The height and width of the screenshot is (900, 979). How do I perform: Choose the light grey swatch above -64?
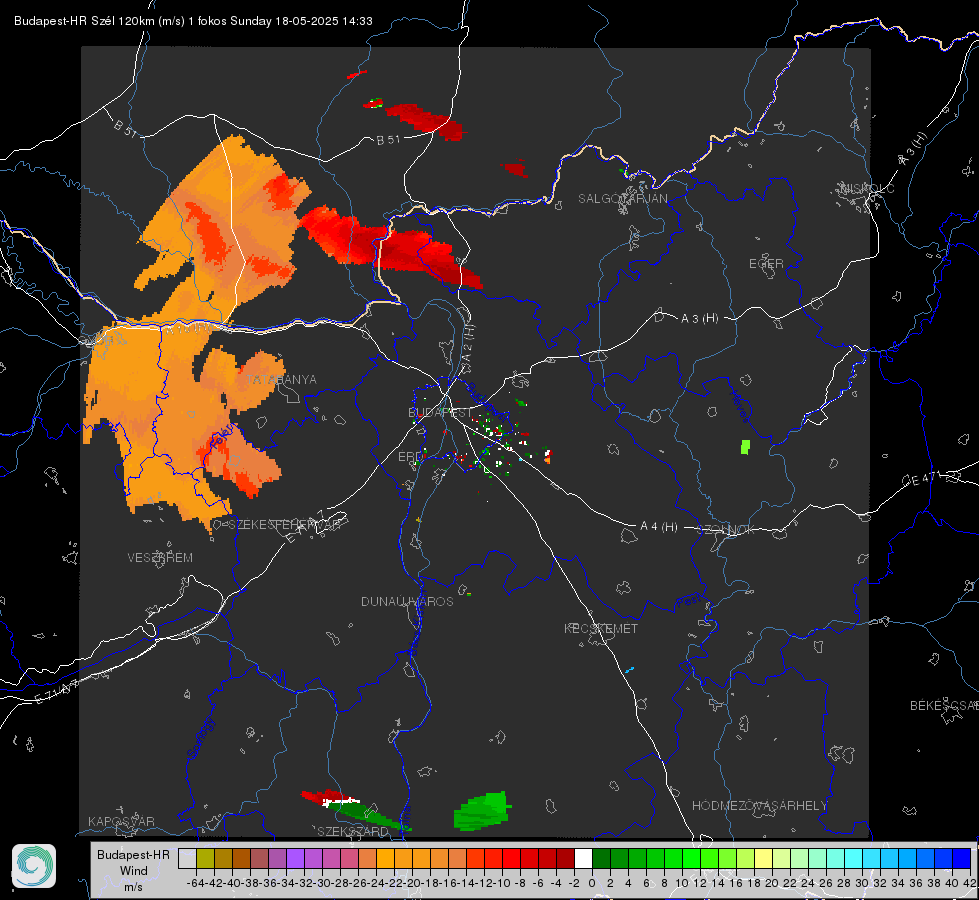point(187,858)
